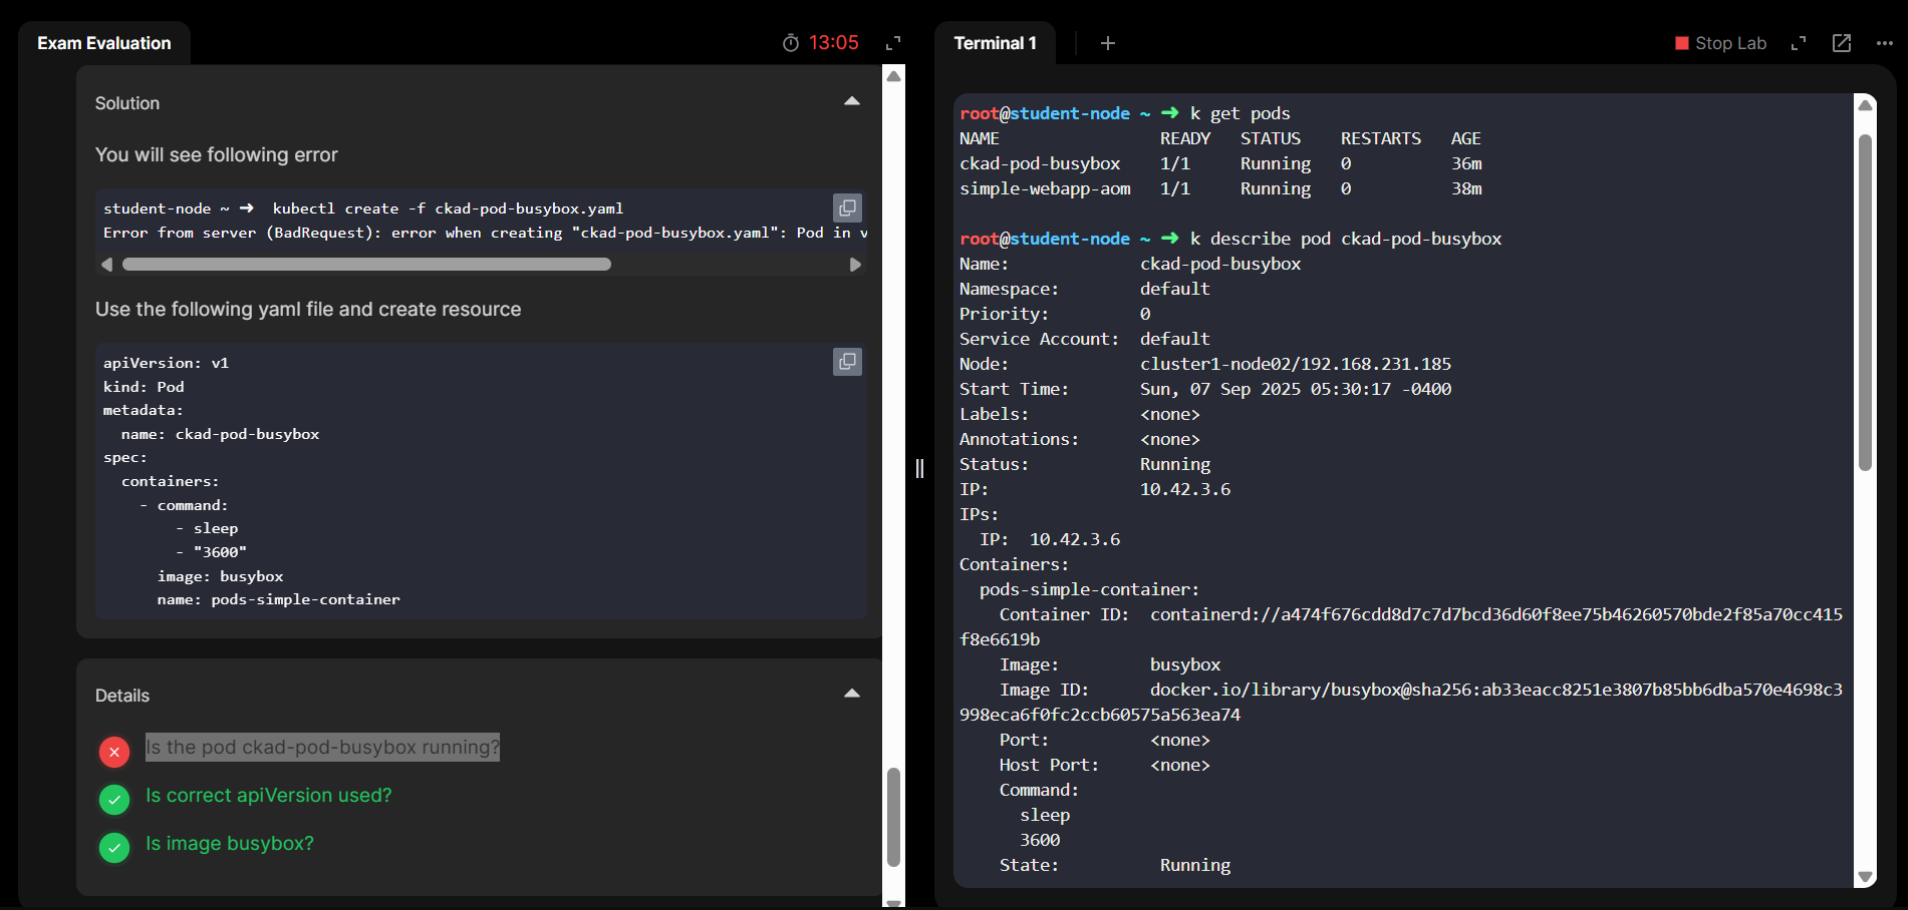Copy the YAML solution code block
Image resolution: width=1908 pixels, height=910 pixels.
click(847, 362)
